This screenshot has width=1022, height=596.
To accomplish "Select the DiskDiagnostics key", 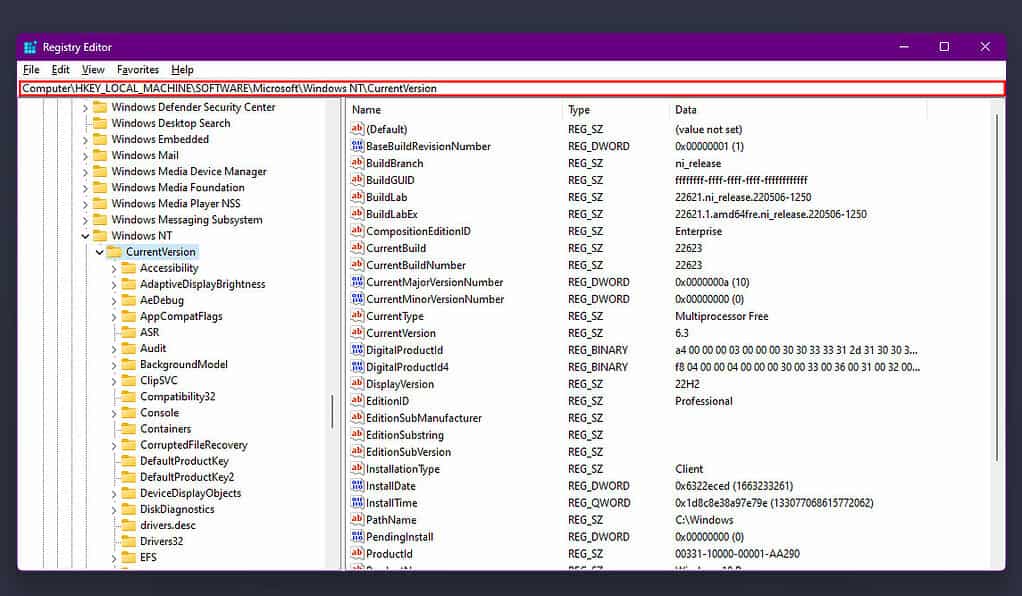I will [x=177, y=509].
